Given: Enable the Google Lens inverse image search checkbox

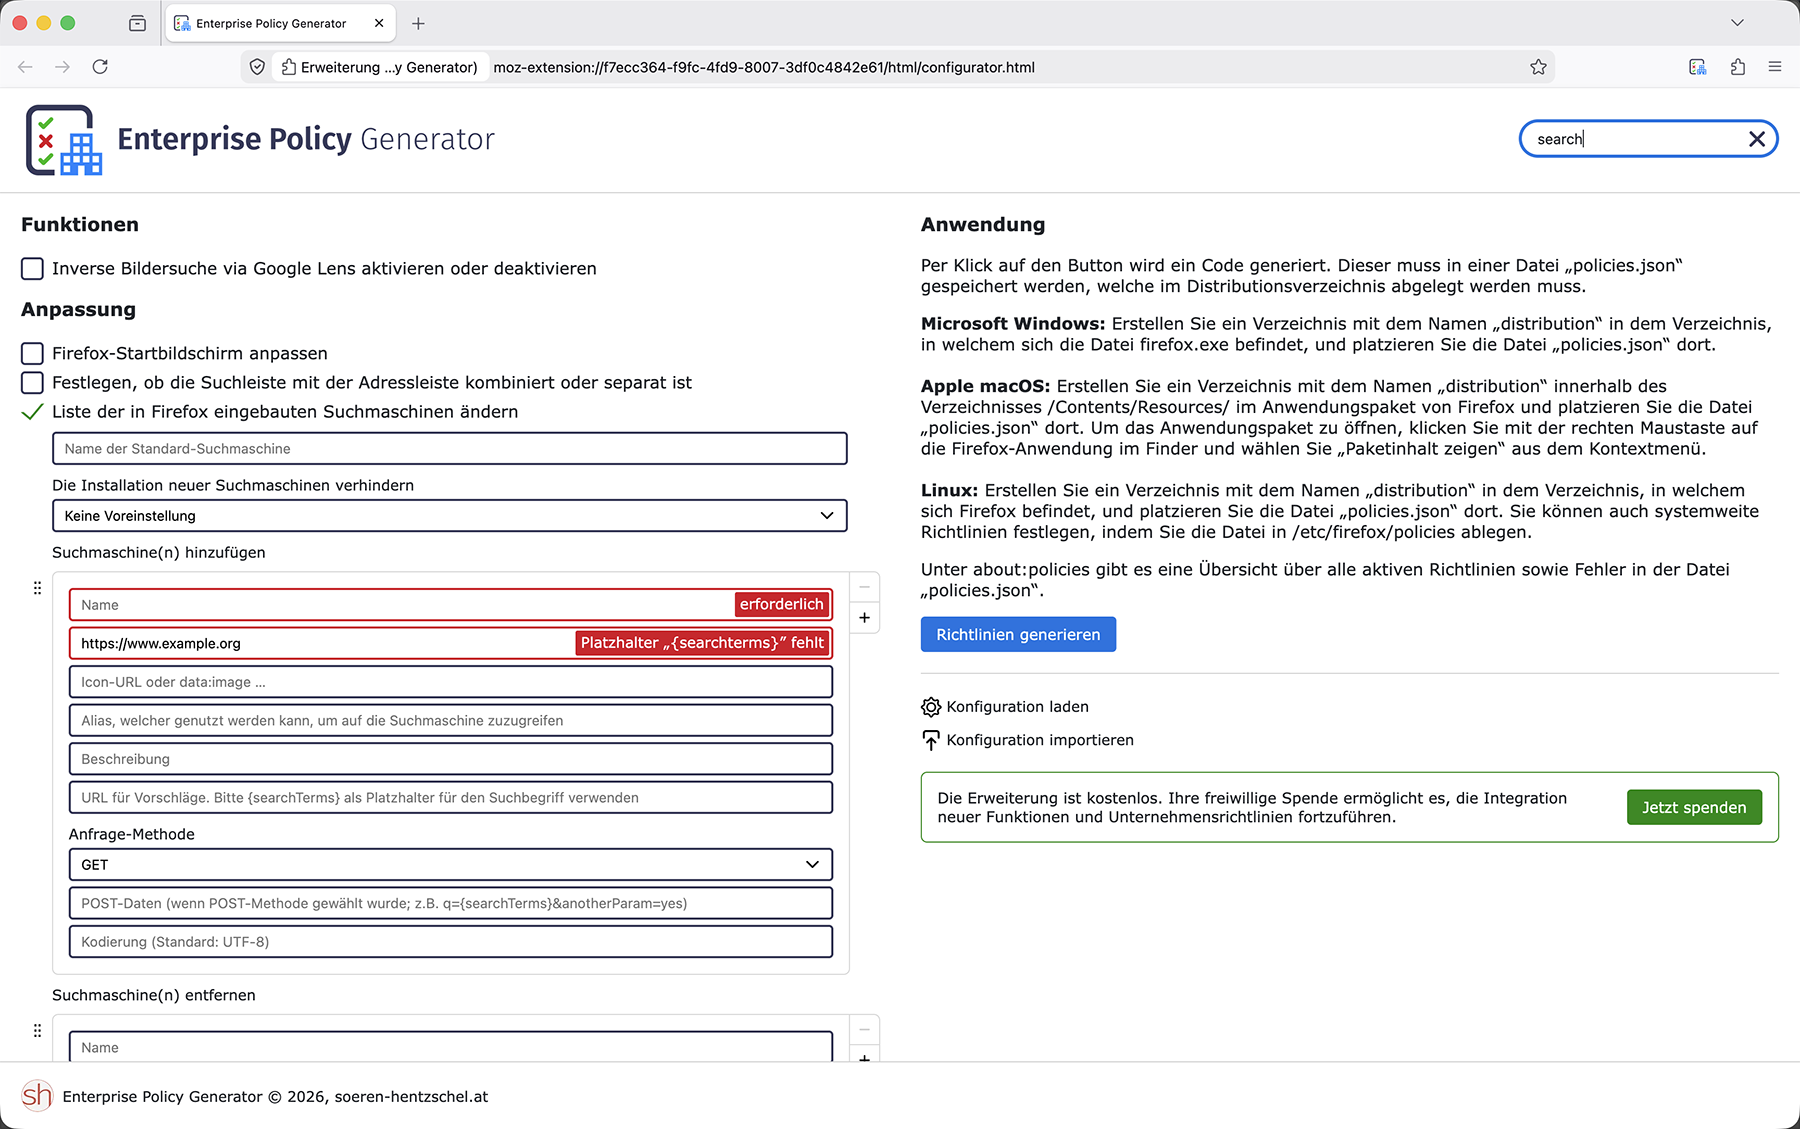Looking at the screenshot, I should (33, 269).
